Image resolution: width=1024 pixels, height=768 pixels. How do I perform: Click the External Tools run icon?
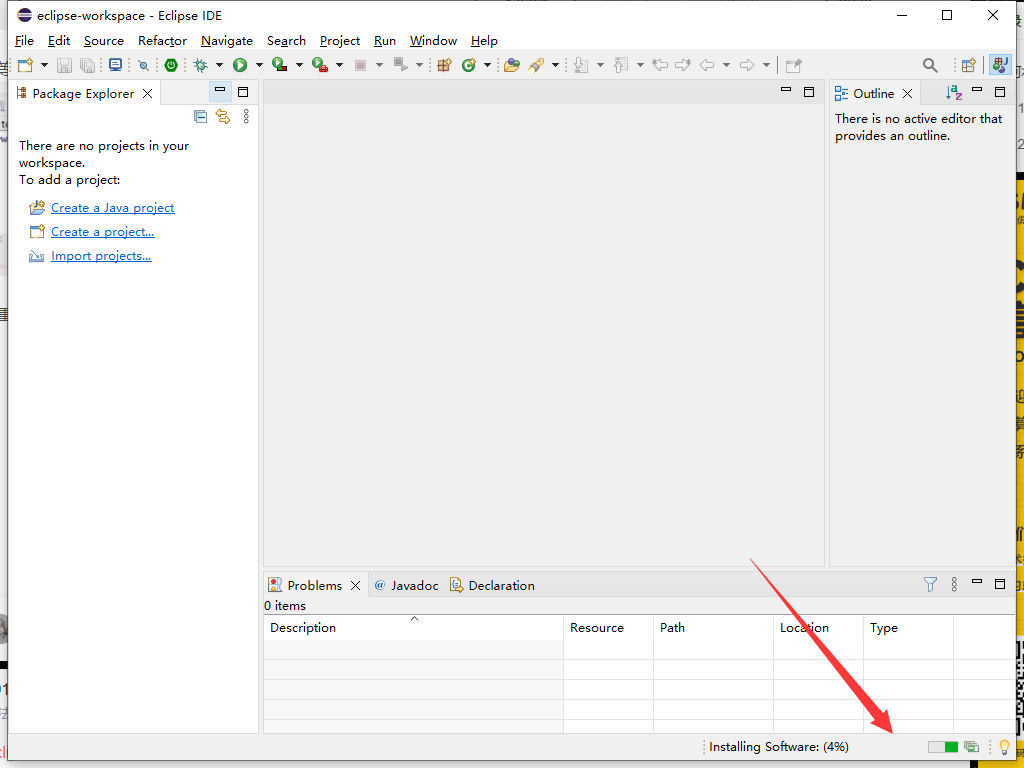pos(320,65)
